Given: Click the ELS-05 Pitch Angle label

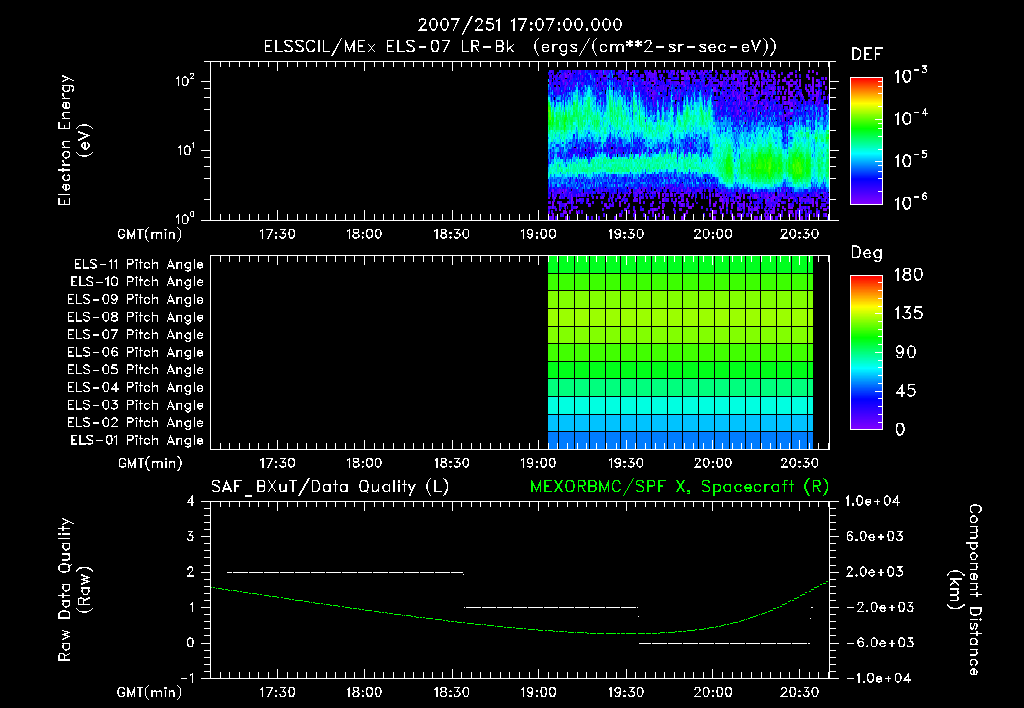Looking at the screenshot, I should click(x=135, y=370).
